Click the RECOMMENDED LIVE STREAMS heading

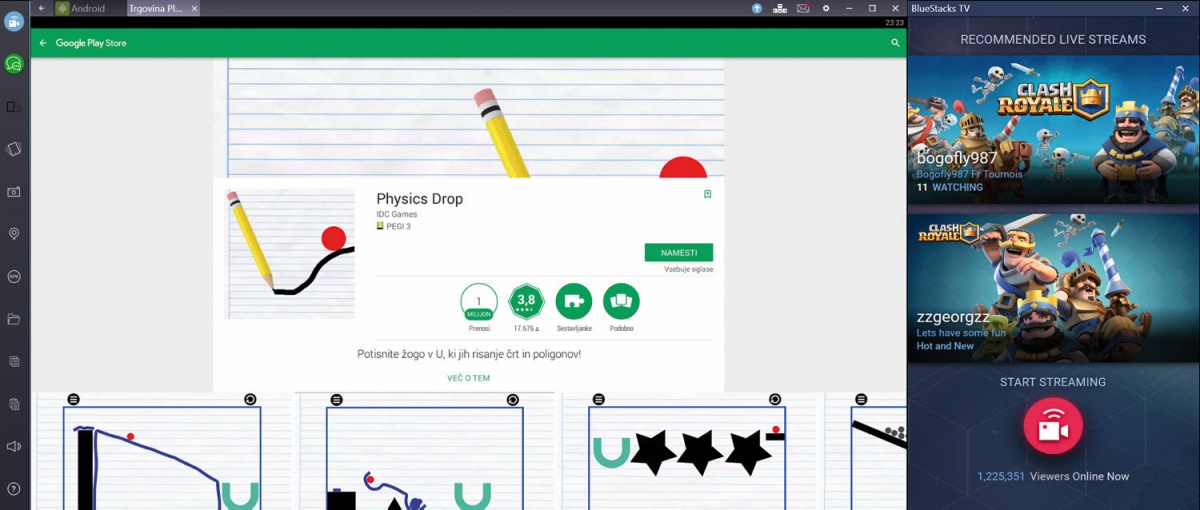coord(1053,39)
